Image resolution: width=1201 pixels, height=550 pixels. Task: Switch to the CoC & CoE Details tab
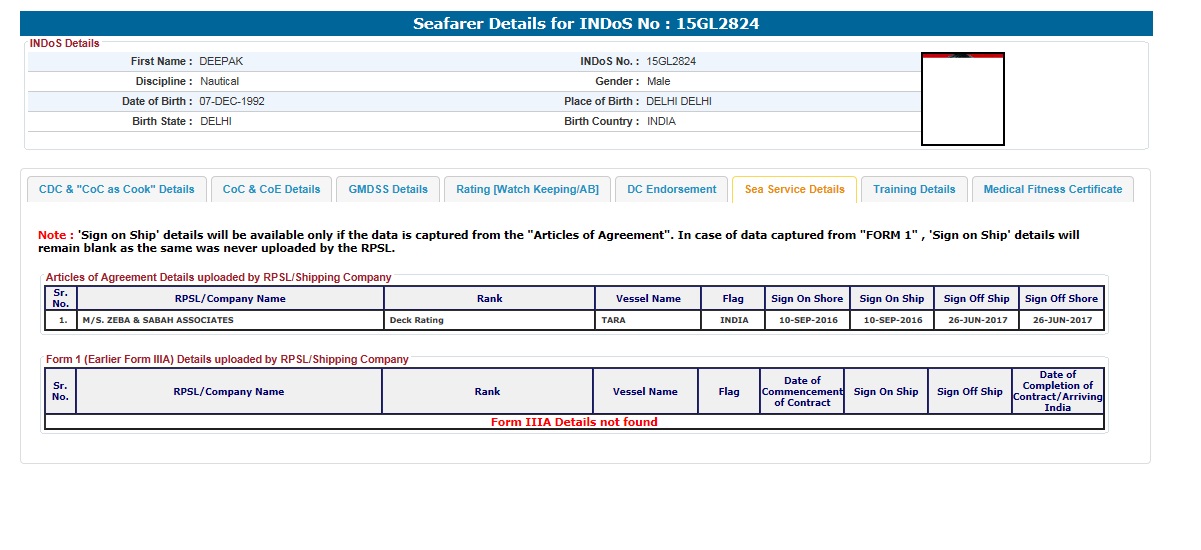271,189
